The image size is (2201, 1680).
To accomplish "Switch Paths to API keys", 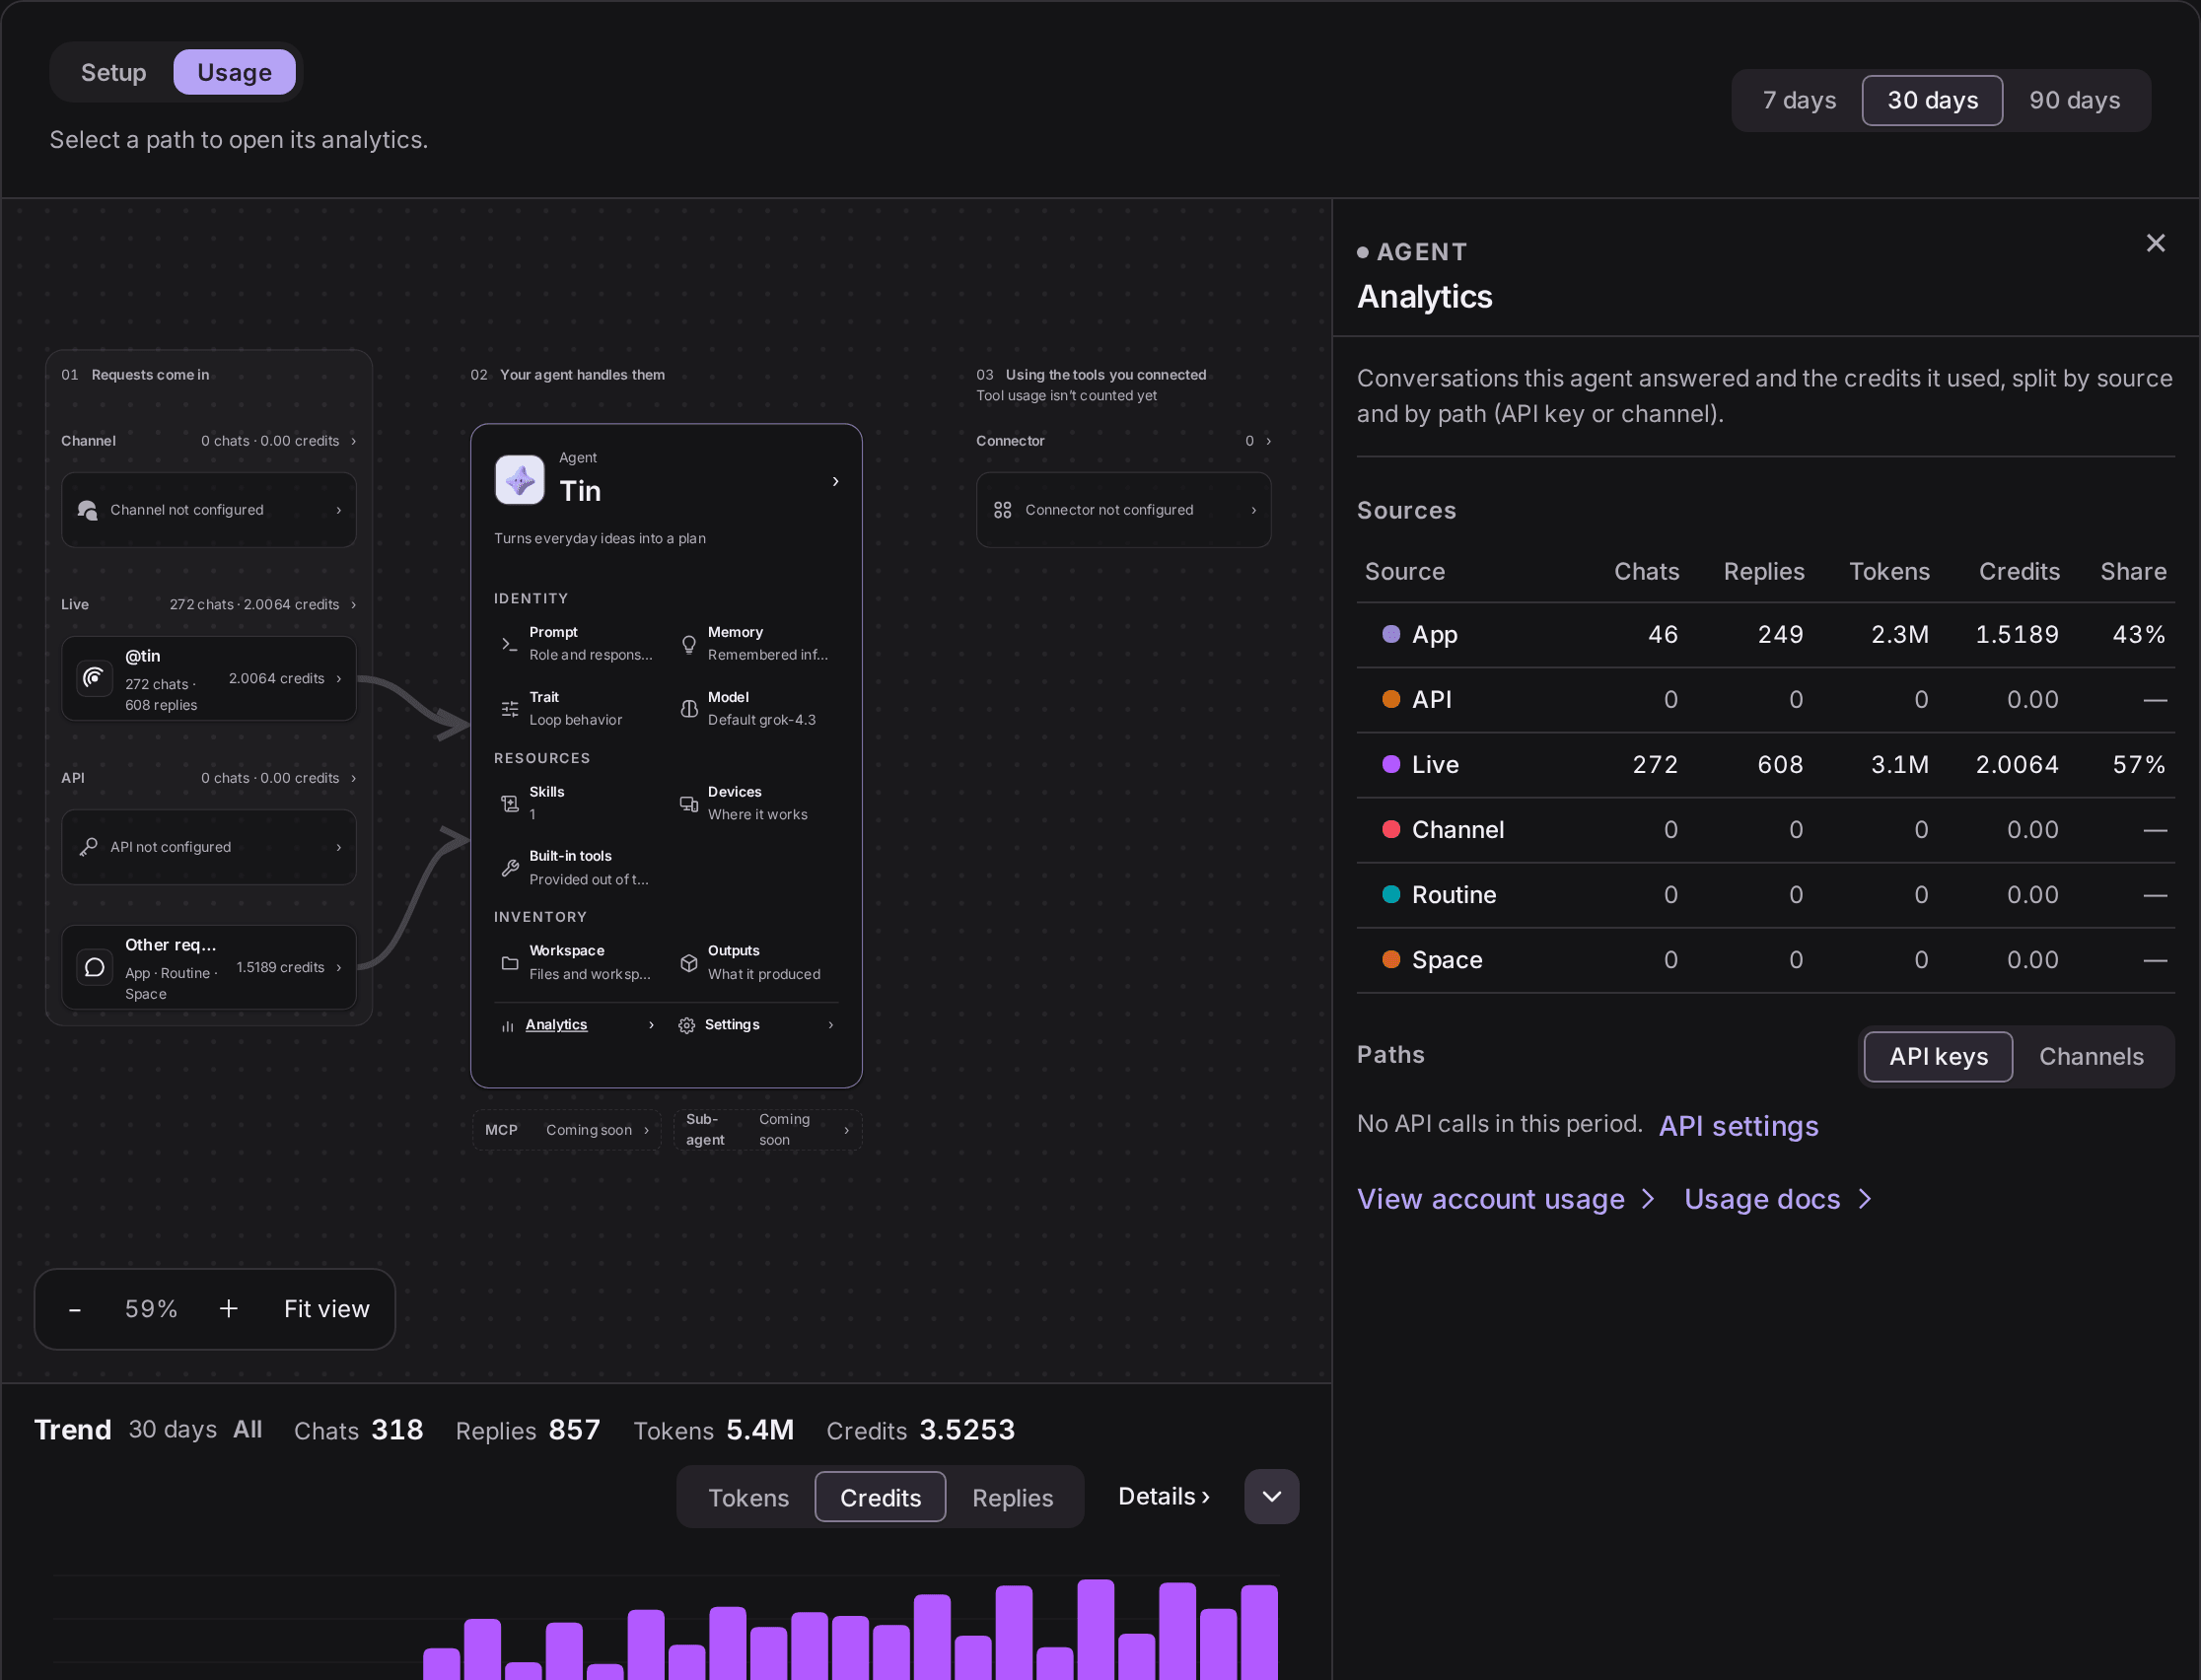I will 1937,1056.
